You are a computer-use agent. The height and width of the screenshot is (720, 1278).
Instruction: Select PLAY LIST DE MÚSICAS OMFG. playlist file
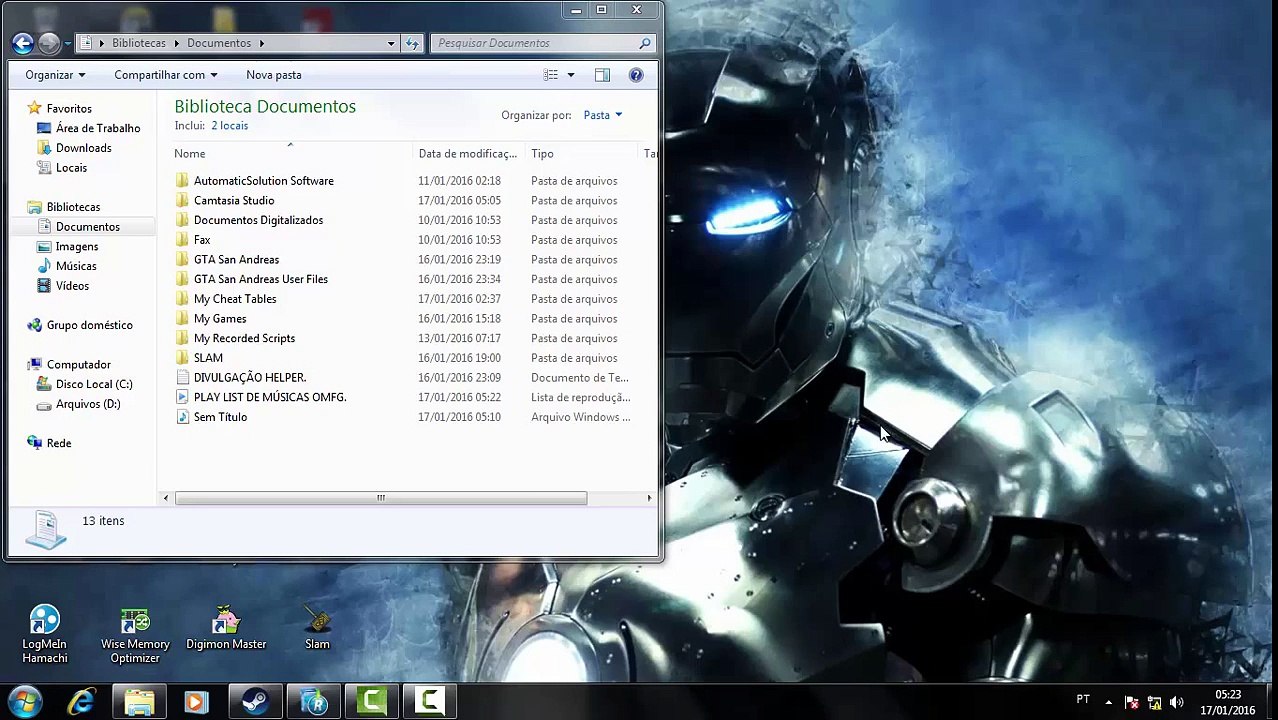(x=270, y=397)
